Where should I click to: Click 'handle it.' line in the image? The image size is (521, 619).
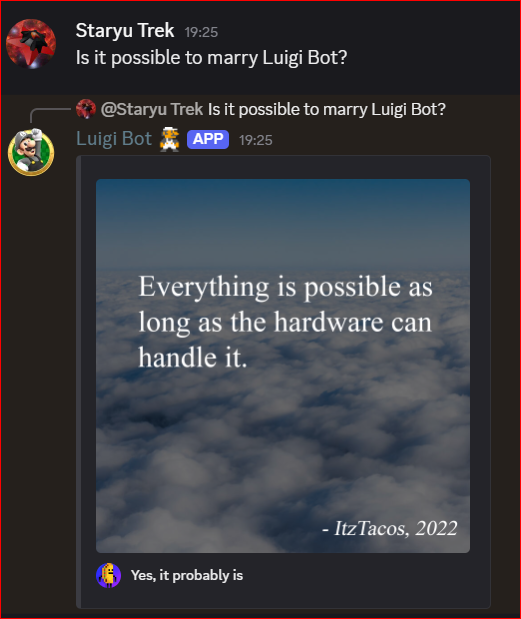(x=193, y=358)
